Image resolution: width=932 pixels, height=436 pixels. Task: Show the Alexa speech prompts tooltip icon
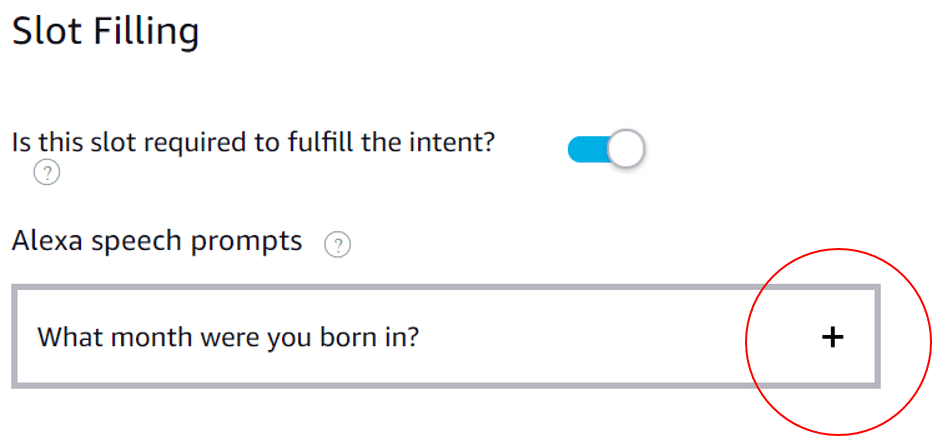[x=339, y=244]
